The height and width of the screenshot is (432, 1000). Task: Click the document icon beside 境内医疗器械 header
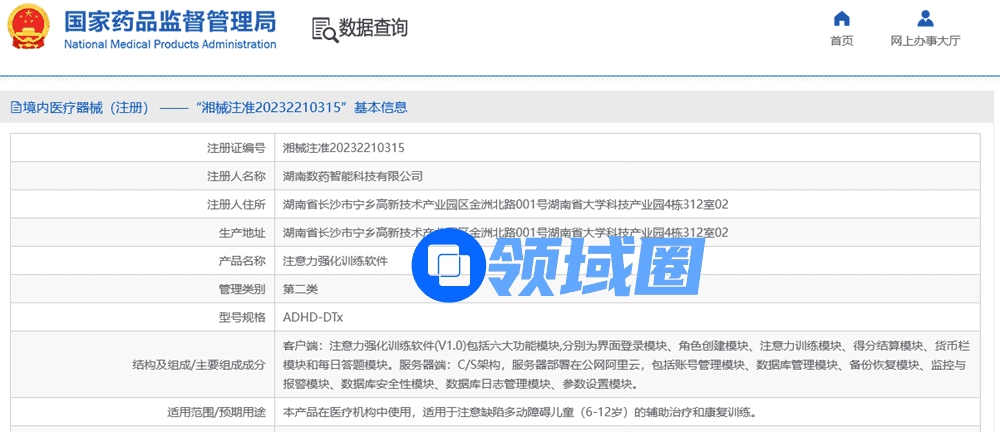click(x=15, y=107)
